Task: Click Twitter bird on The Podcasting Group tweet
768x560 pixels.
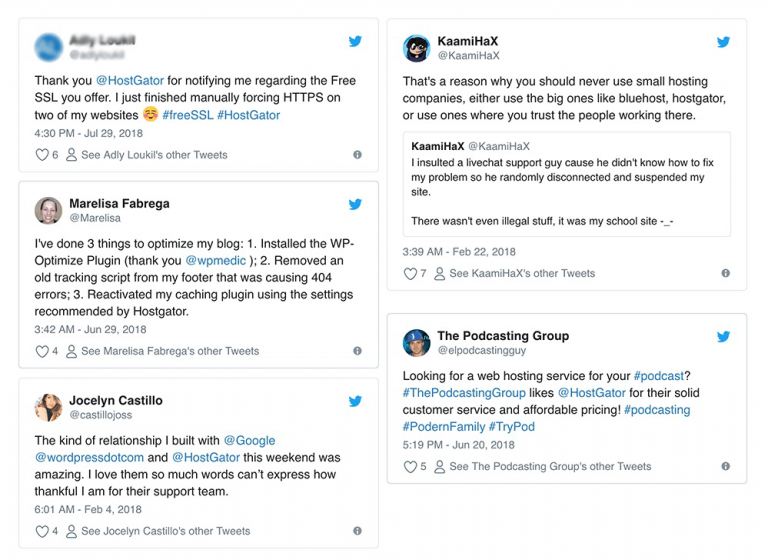Action: tap(723, 337)
